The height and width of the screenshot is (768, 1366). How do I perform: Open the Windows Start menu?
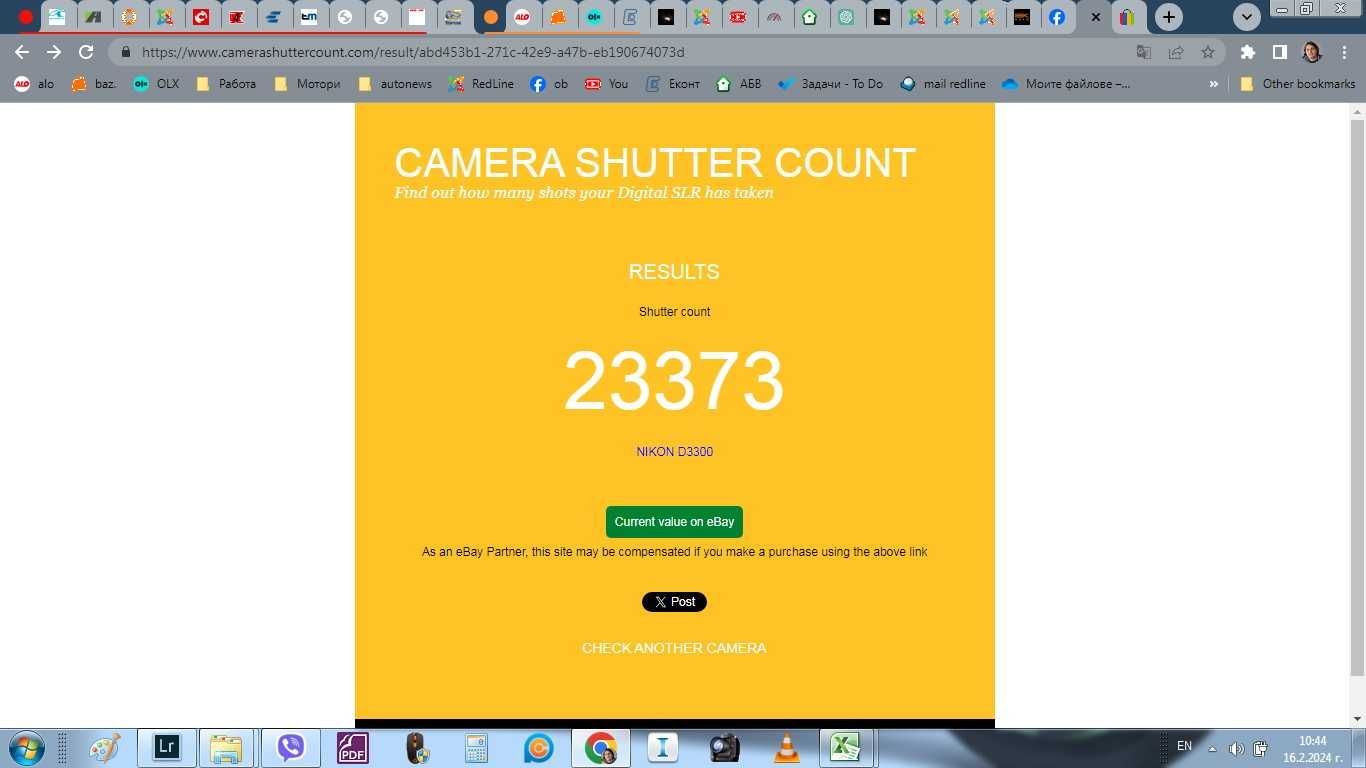point(25,748)
